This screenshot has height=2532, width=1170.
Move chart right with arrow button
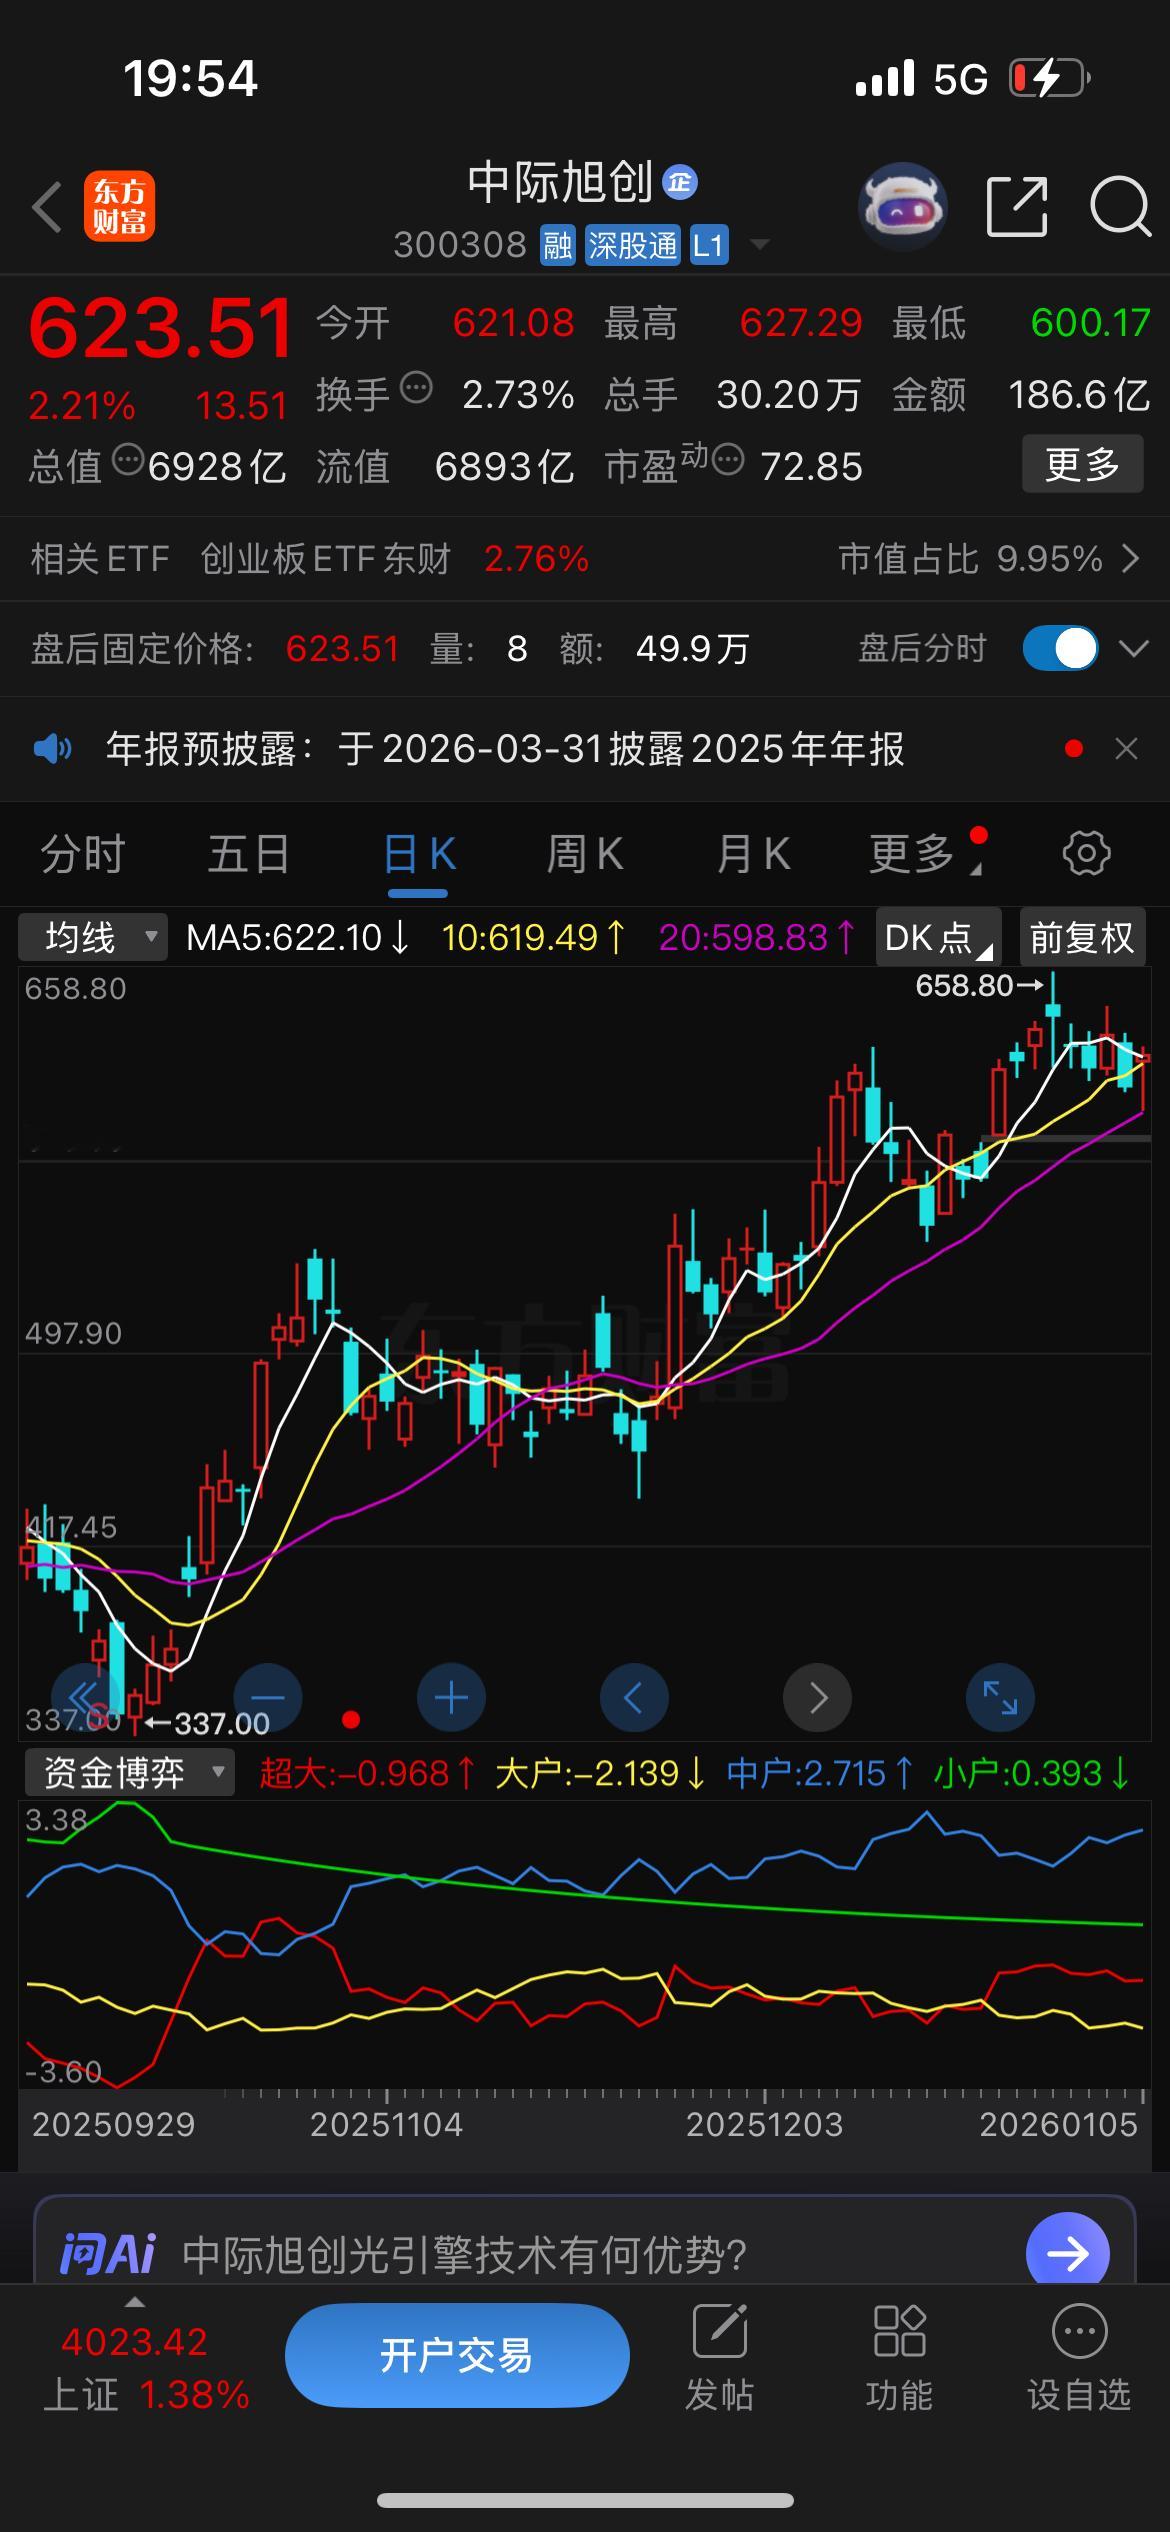click(x=817, y=1697)
